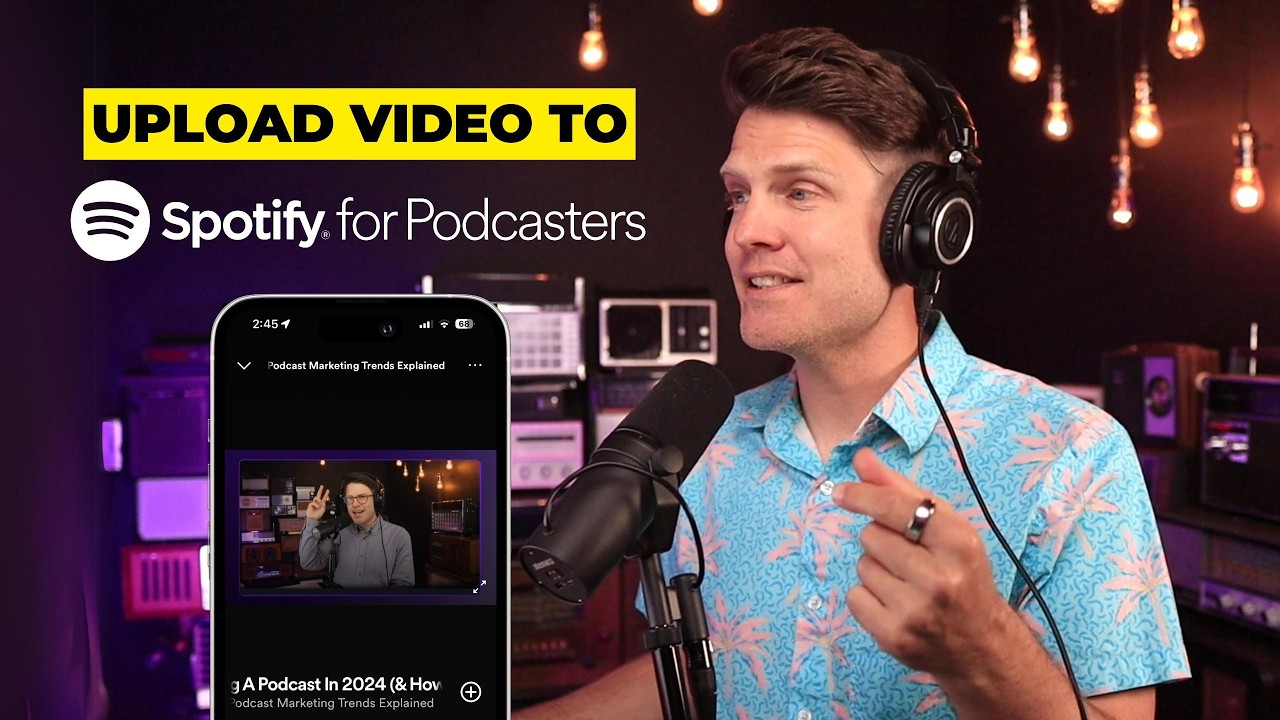Tap the episode title 'A Podcast In 2024'
This screenshot has height=720, width=1280.
tap(335, 684)
